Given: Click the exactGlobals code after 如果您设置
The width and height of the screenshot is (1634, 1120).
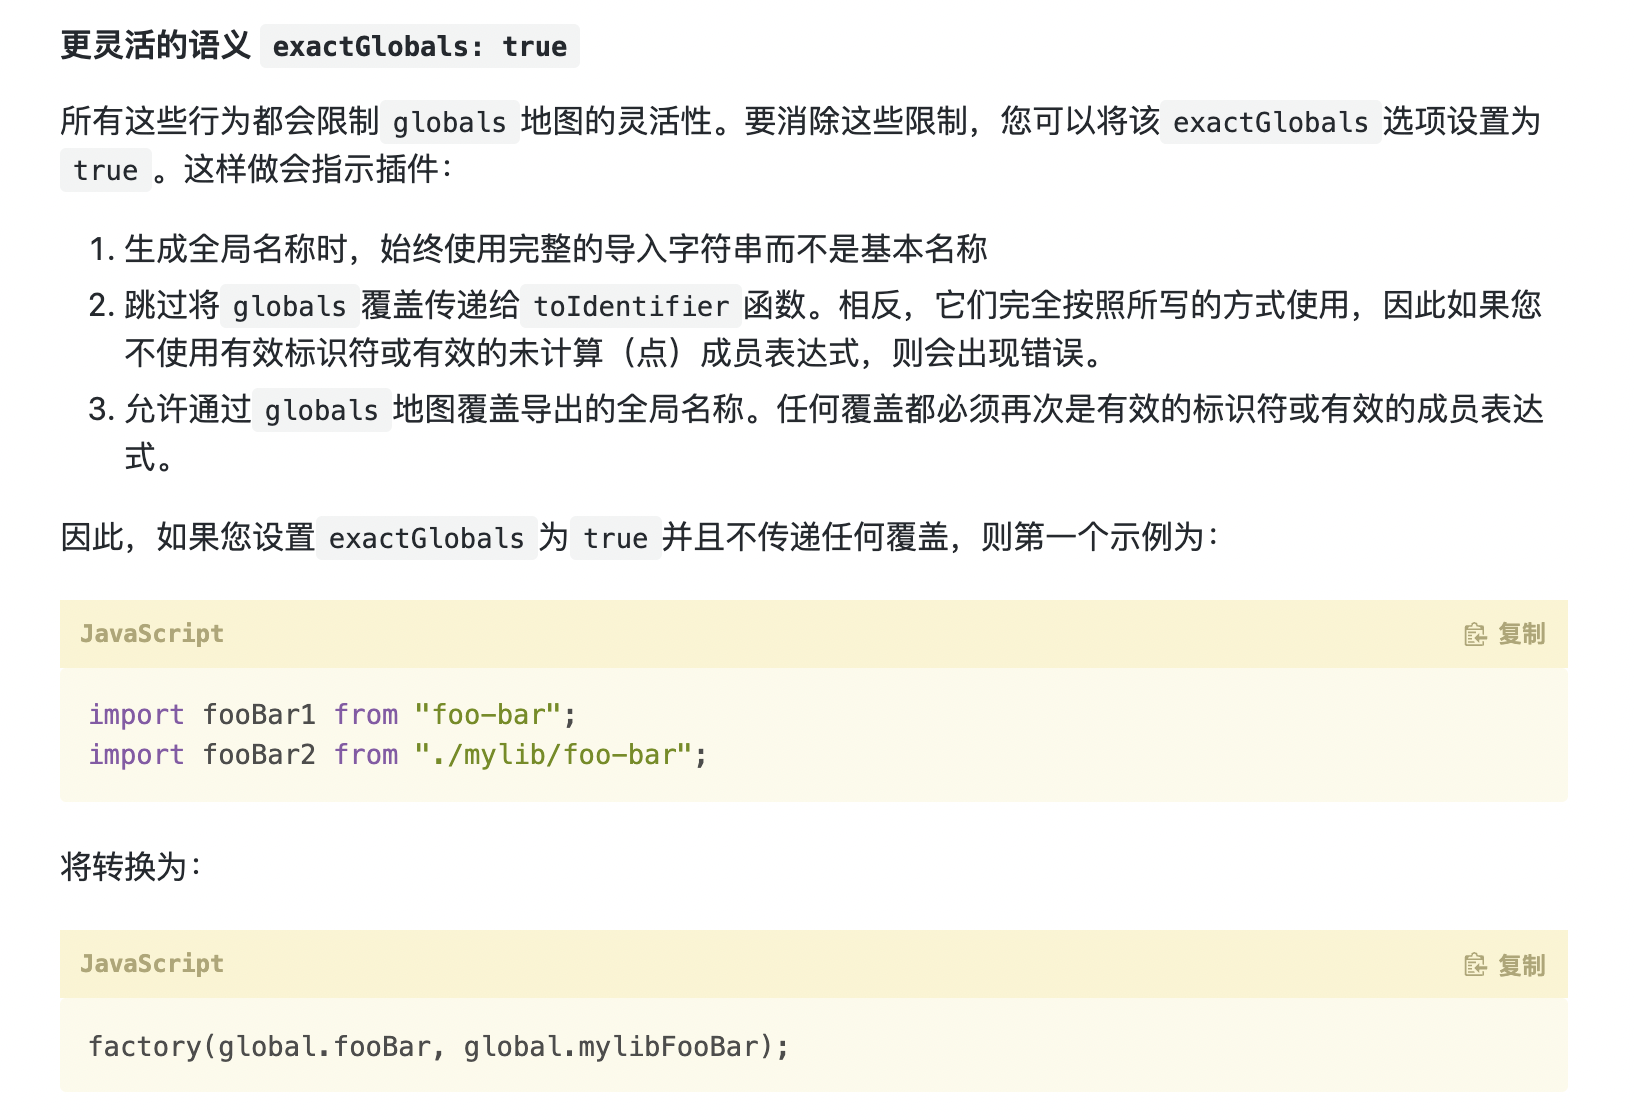Looking at the screenshot, I should point(427,538).
